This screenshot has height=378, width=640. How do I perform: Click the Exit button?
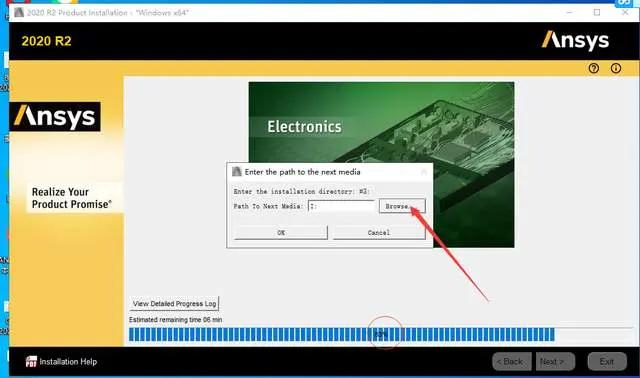(x=607, y=361)
